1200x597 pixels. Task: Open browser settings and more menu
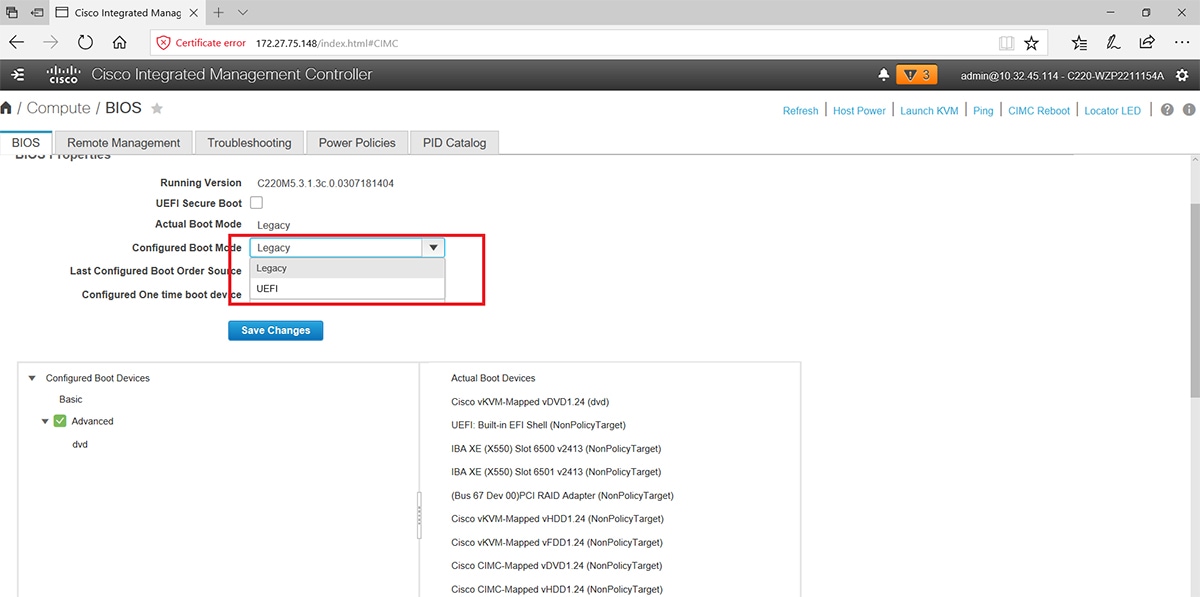[x=1181, y=43]
